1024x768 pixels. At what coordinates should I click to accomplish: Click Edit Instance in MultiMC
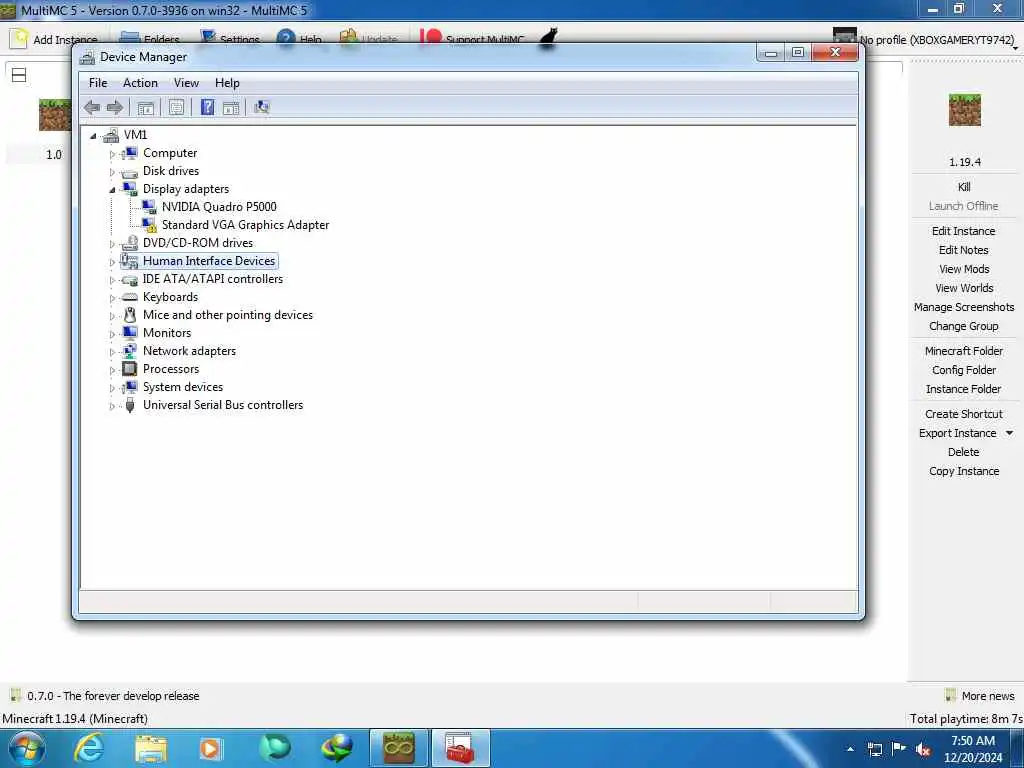963,231
